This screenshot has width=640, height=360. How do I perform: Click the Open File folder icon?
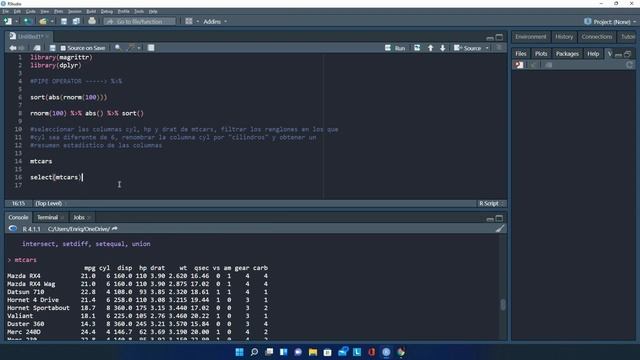tap(43, 21)
